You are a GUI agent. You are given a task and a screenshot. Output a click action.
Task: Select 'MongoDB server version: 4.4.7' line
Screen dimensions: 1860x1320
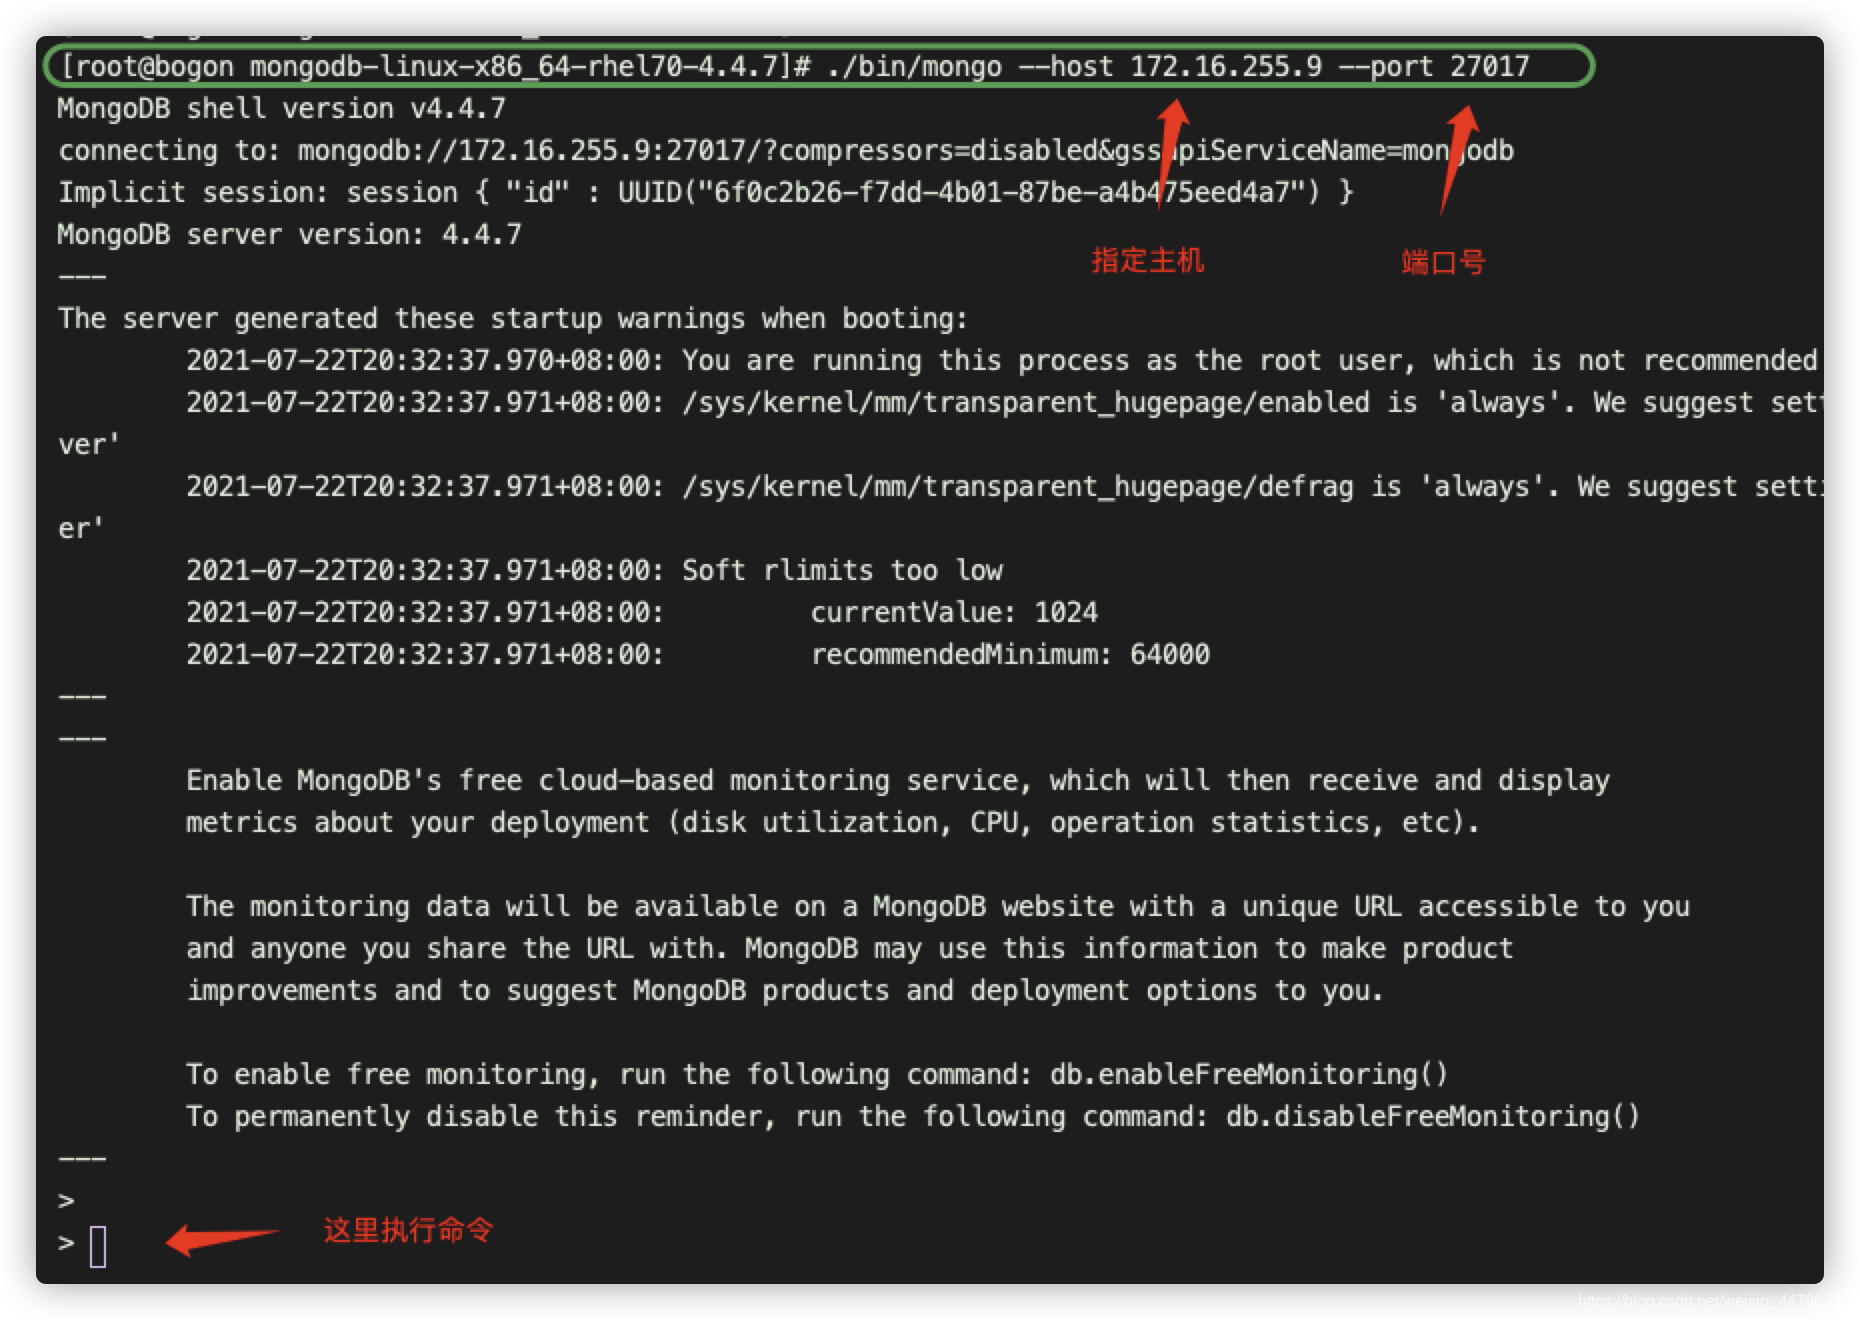290,235
